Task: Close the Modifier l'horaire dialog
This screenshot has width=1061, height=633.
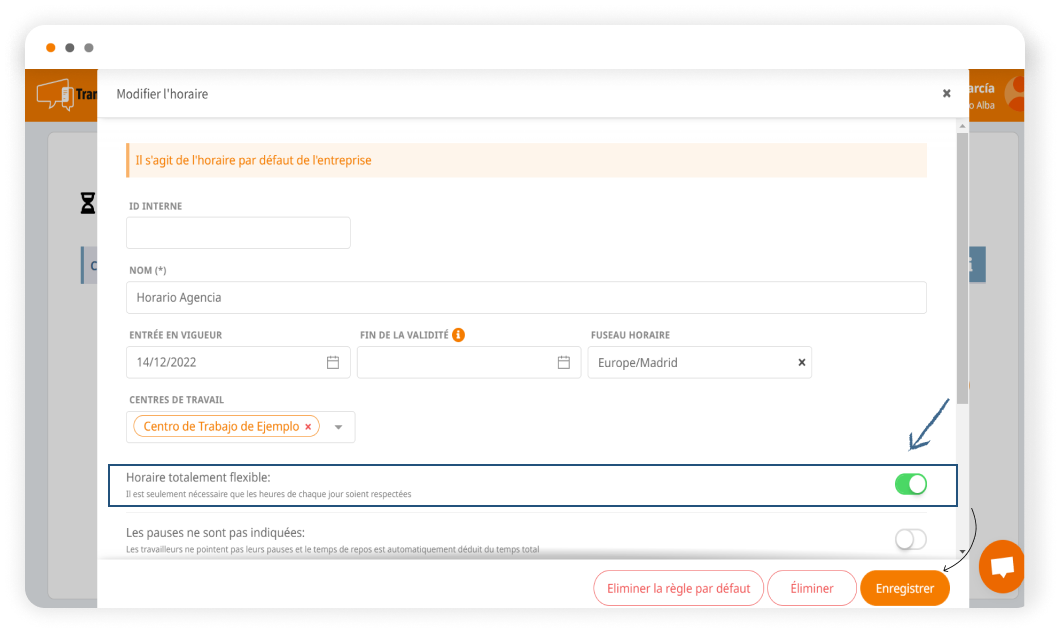Action: click(x=946, y=93)
